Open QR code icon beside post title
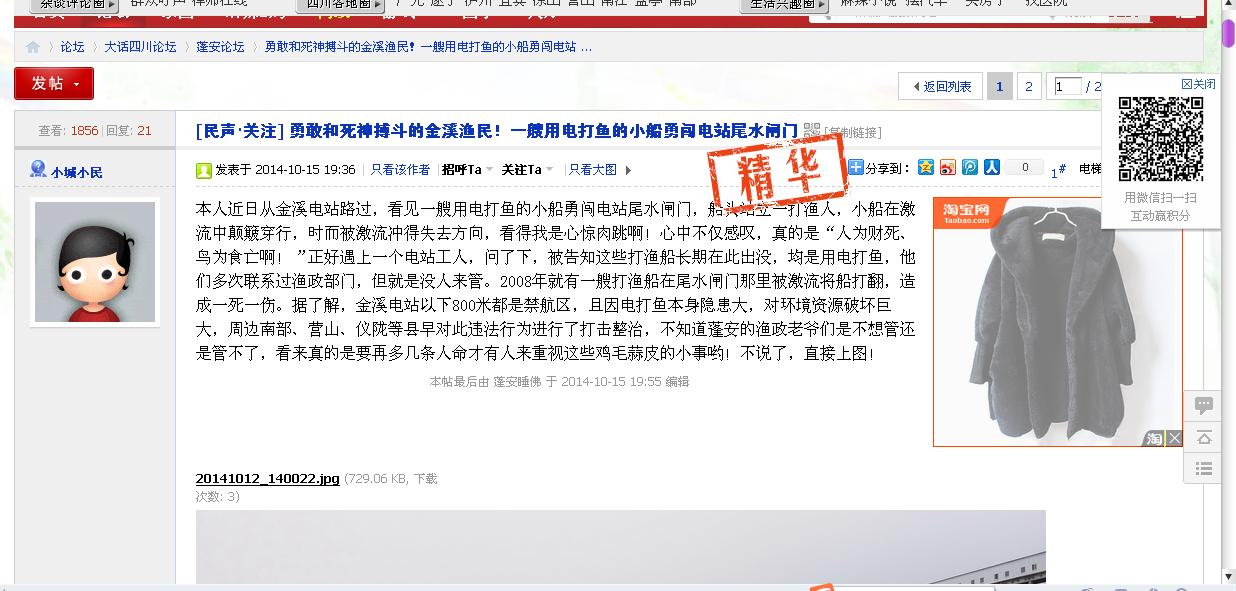 tap(812, 130)
